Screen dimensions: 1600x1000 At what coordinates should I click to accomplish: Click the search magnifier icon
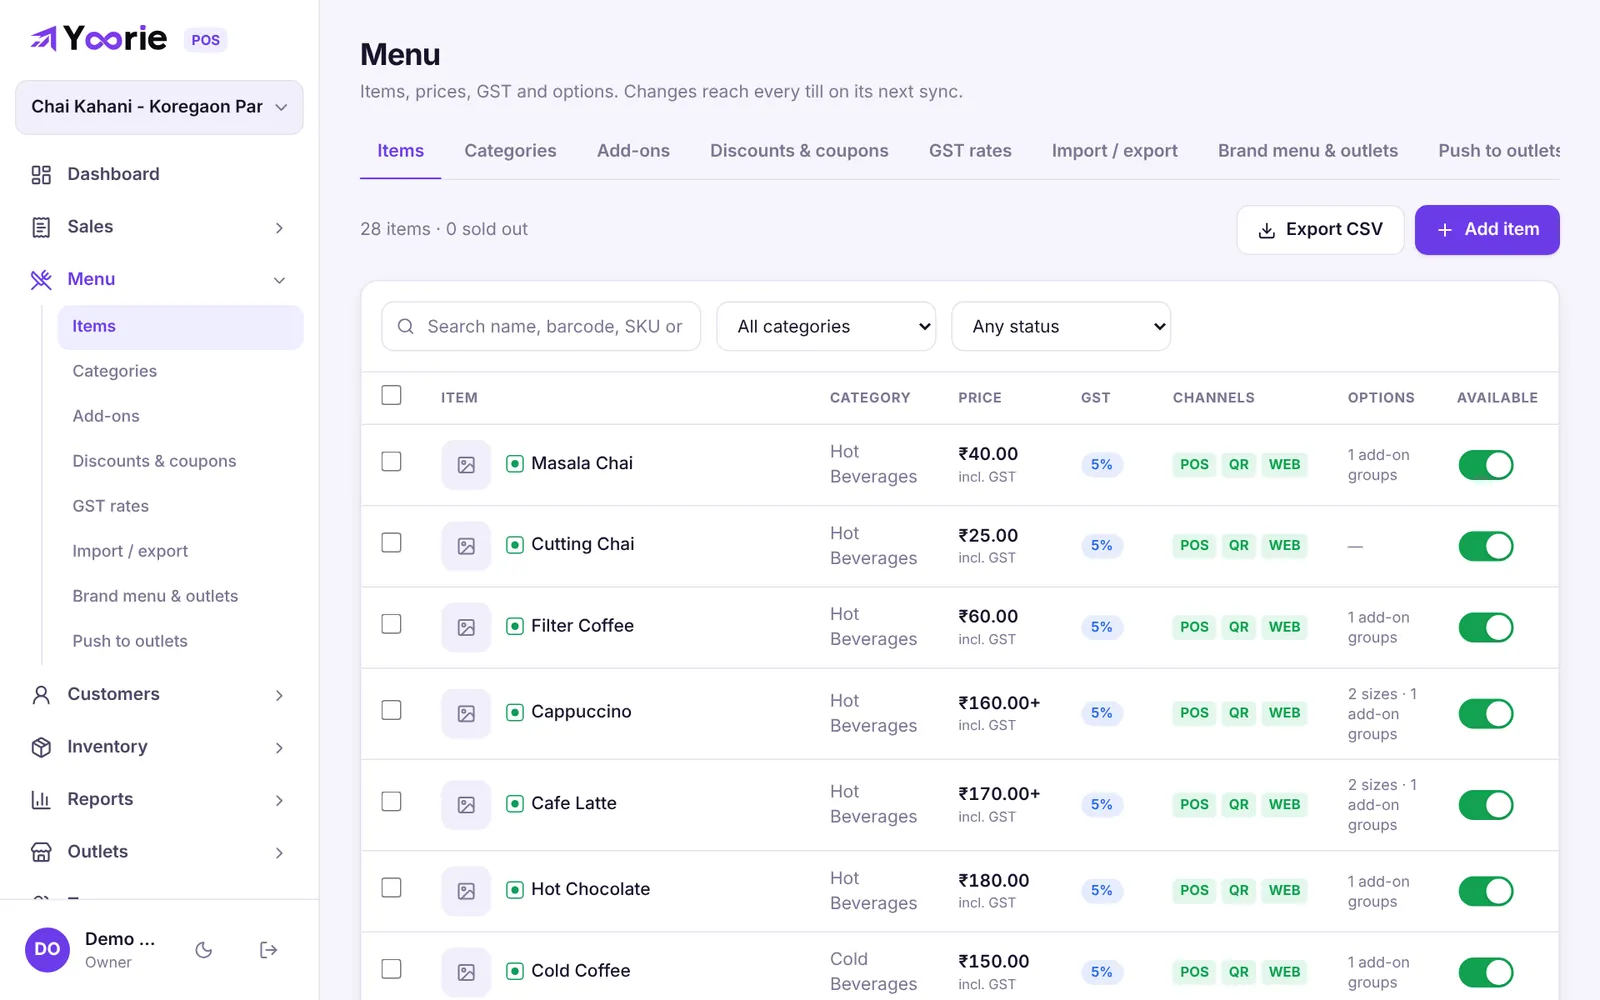click(x=406, y=327)
